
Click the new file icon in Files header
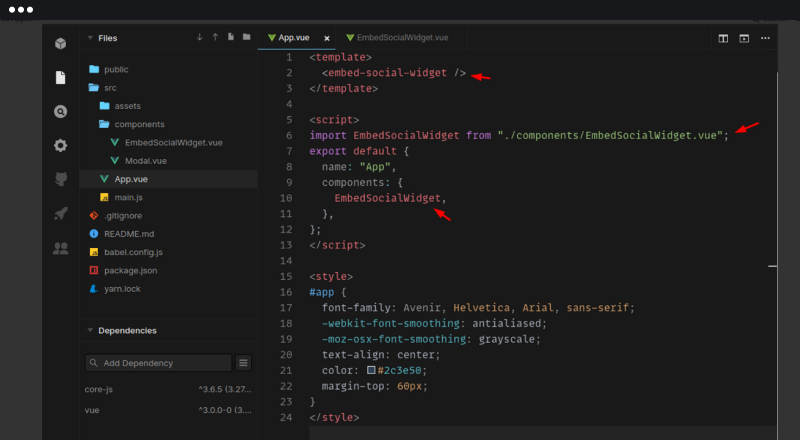[x=231, y=37]
